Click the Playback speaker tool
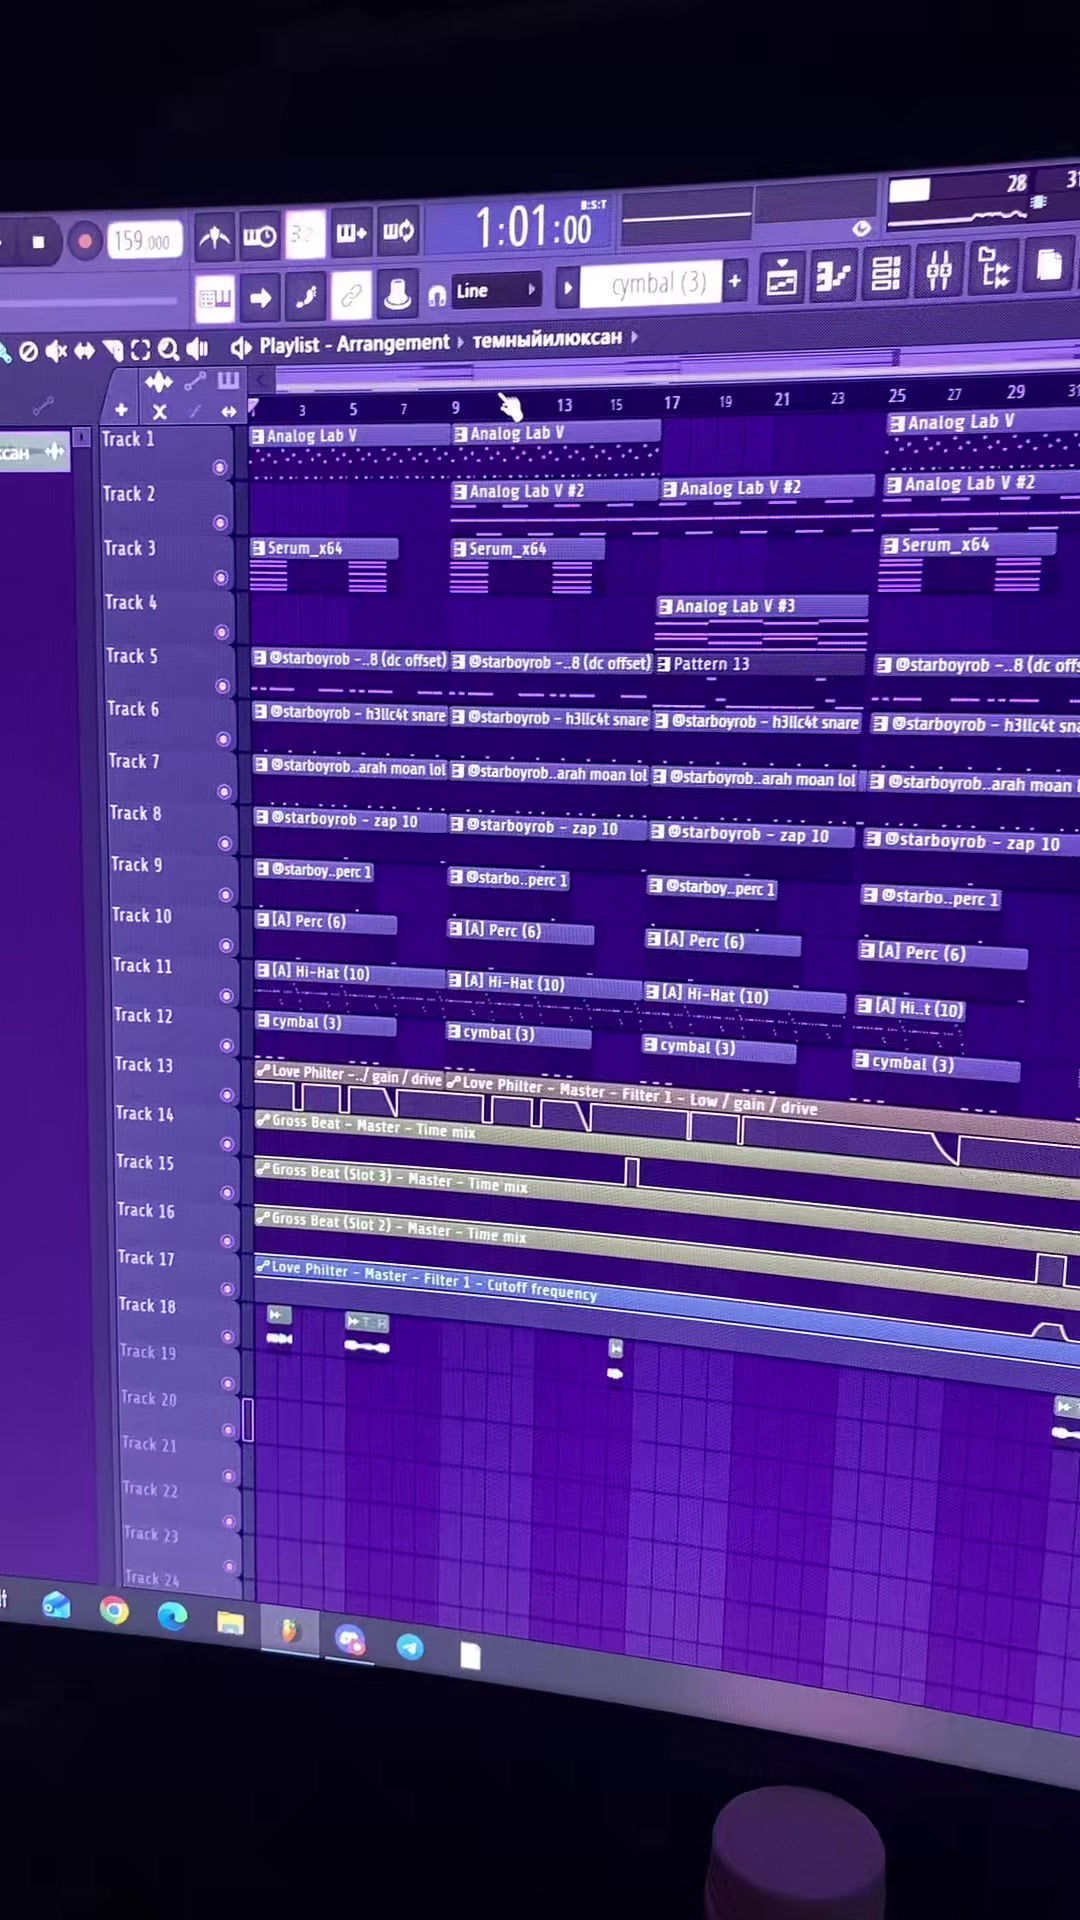 click(198, 348)
